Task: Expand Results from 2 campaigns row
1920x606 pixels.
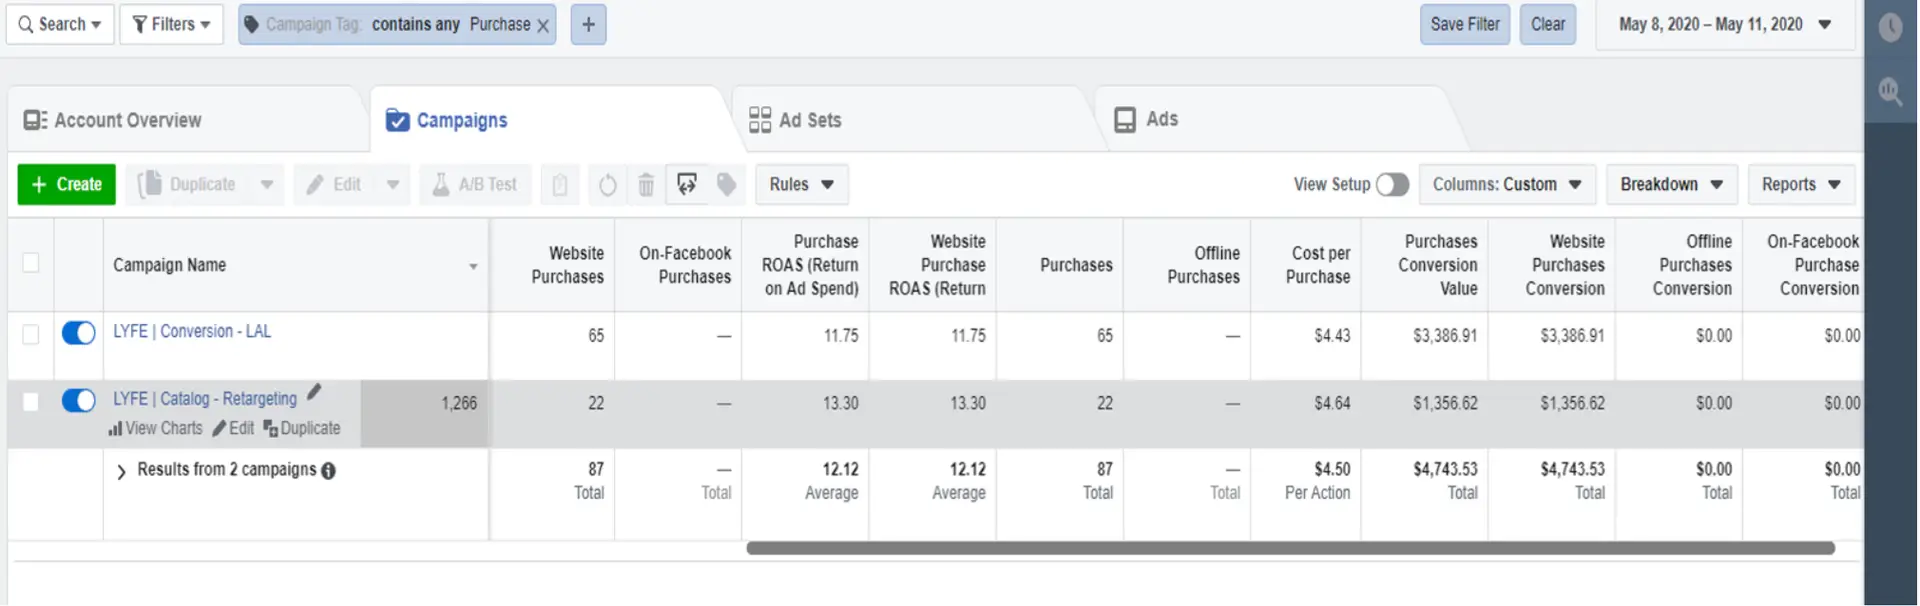Action: click(x=121, y=471)
